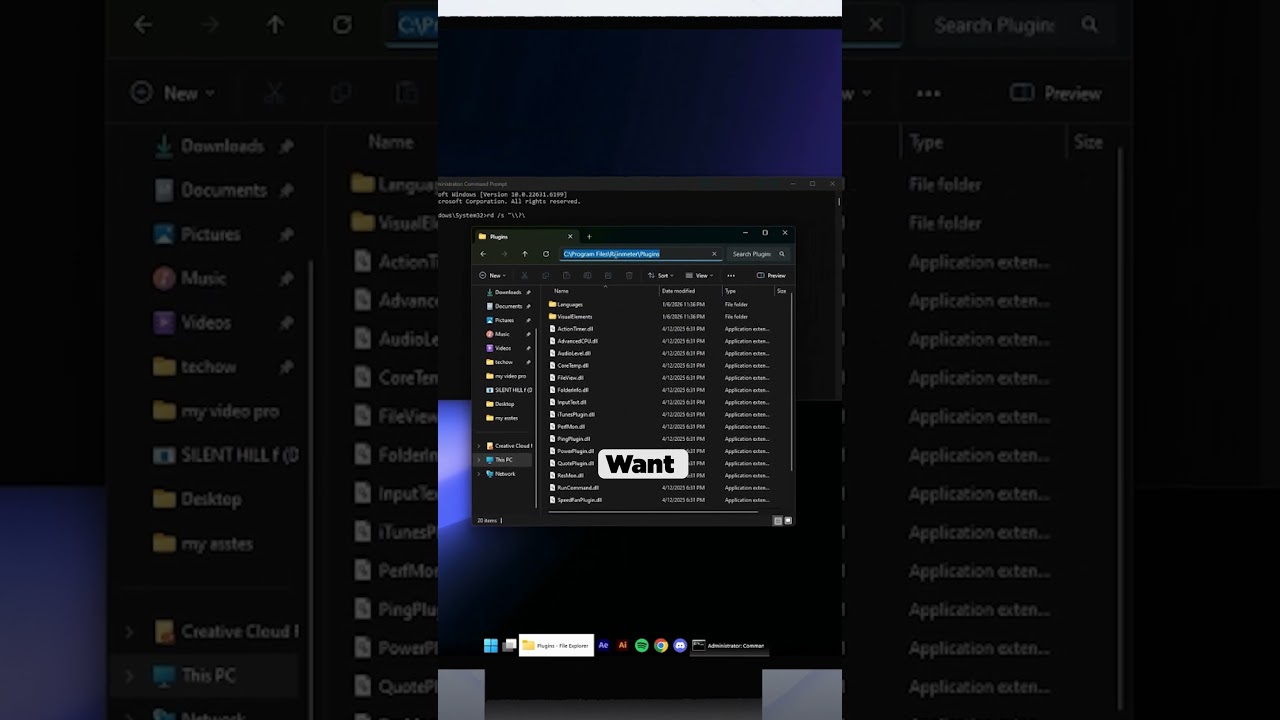
Task: Click the Up one level arrow
Action: [x=525, y=254]
